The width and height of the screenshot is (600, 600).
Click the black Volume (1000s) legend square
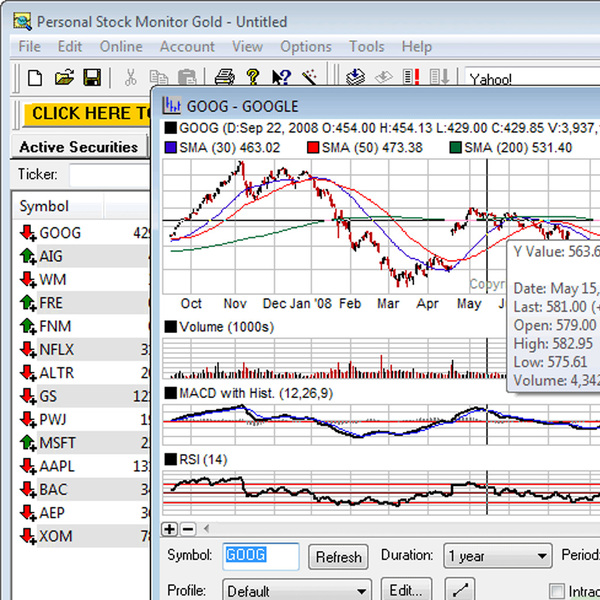coord(171,327)
